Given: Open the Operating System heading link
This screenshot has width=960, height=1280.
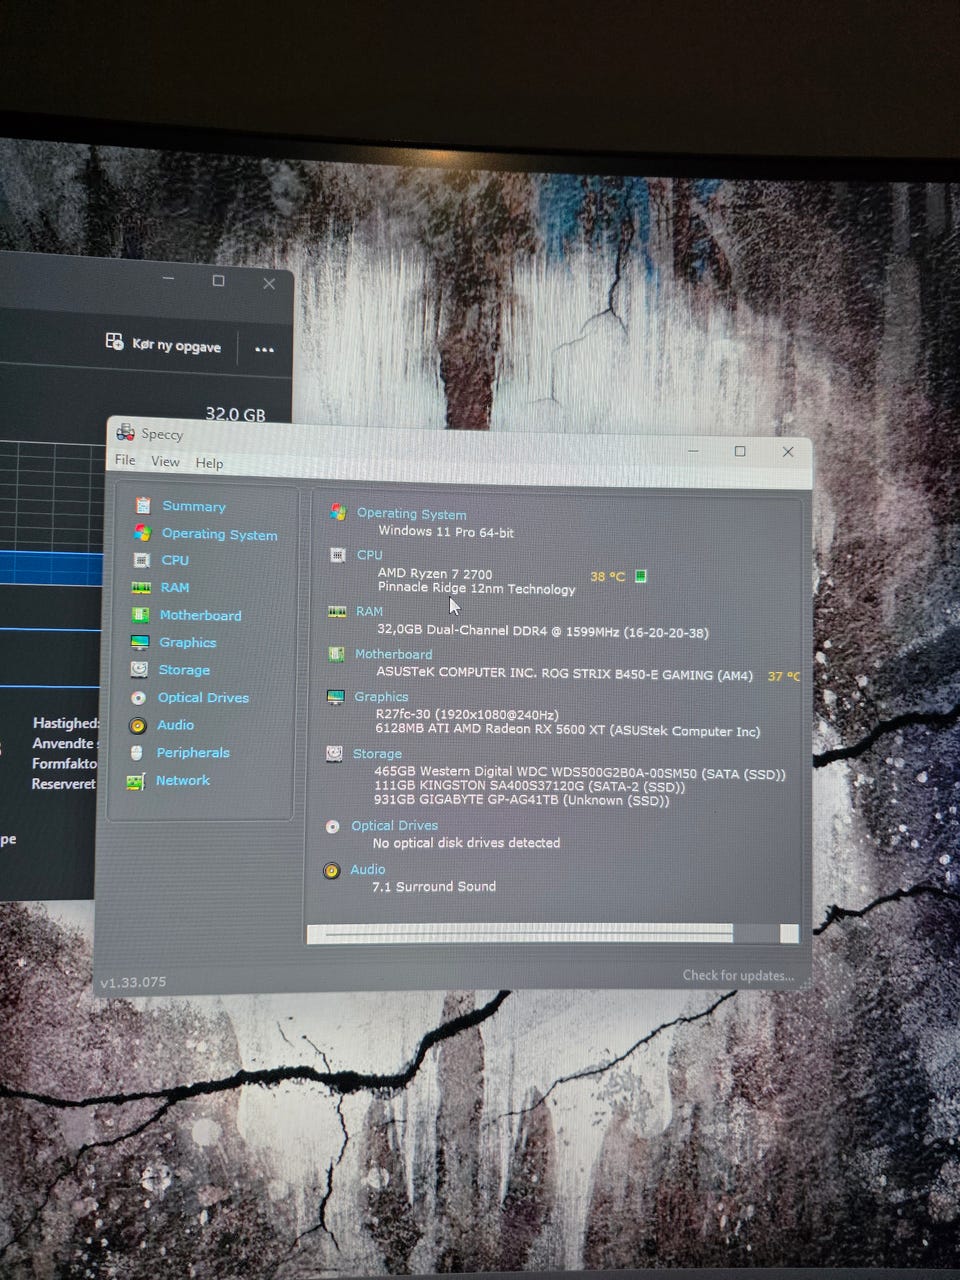Looking at the screenshot, I should [412, 514].
